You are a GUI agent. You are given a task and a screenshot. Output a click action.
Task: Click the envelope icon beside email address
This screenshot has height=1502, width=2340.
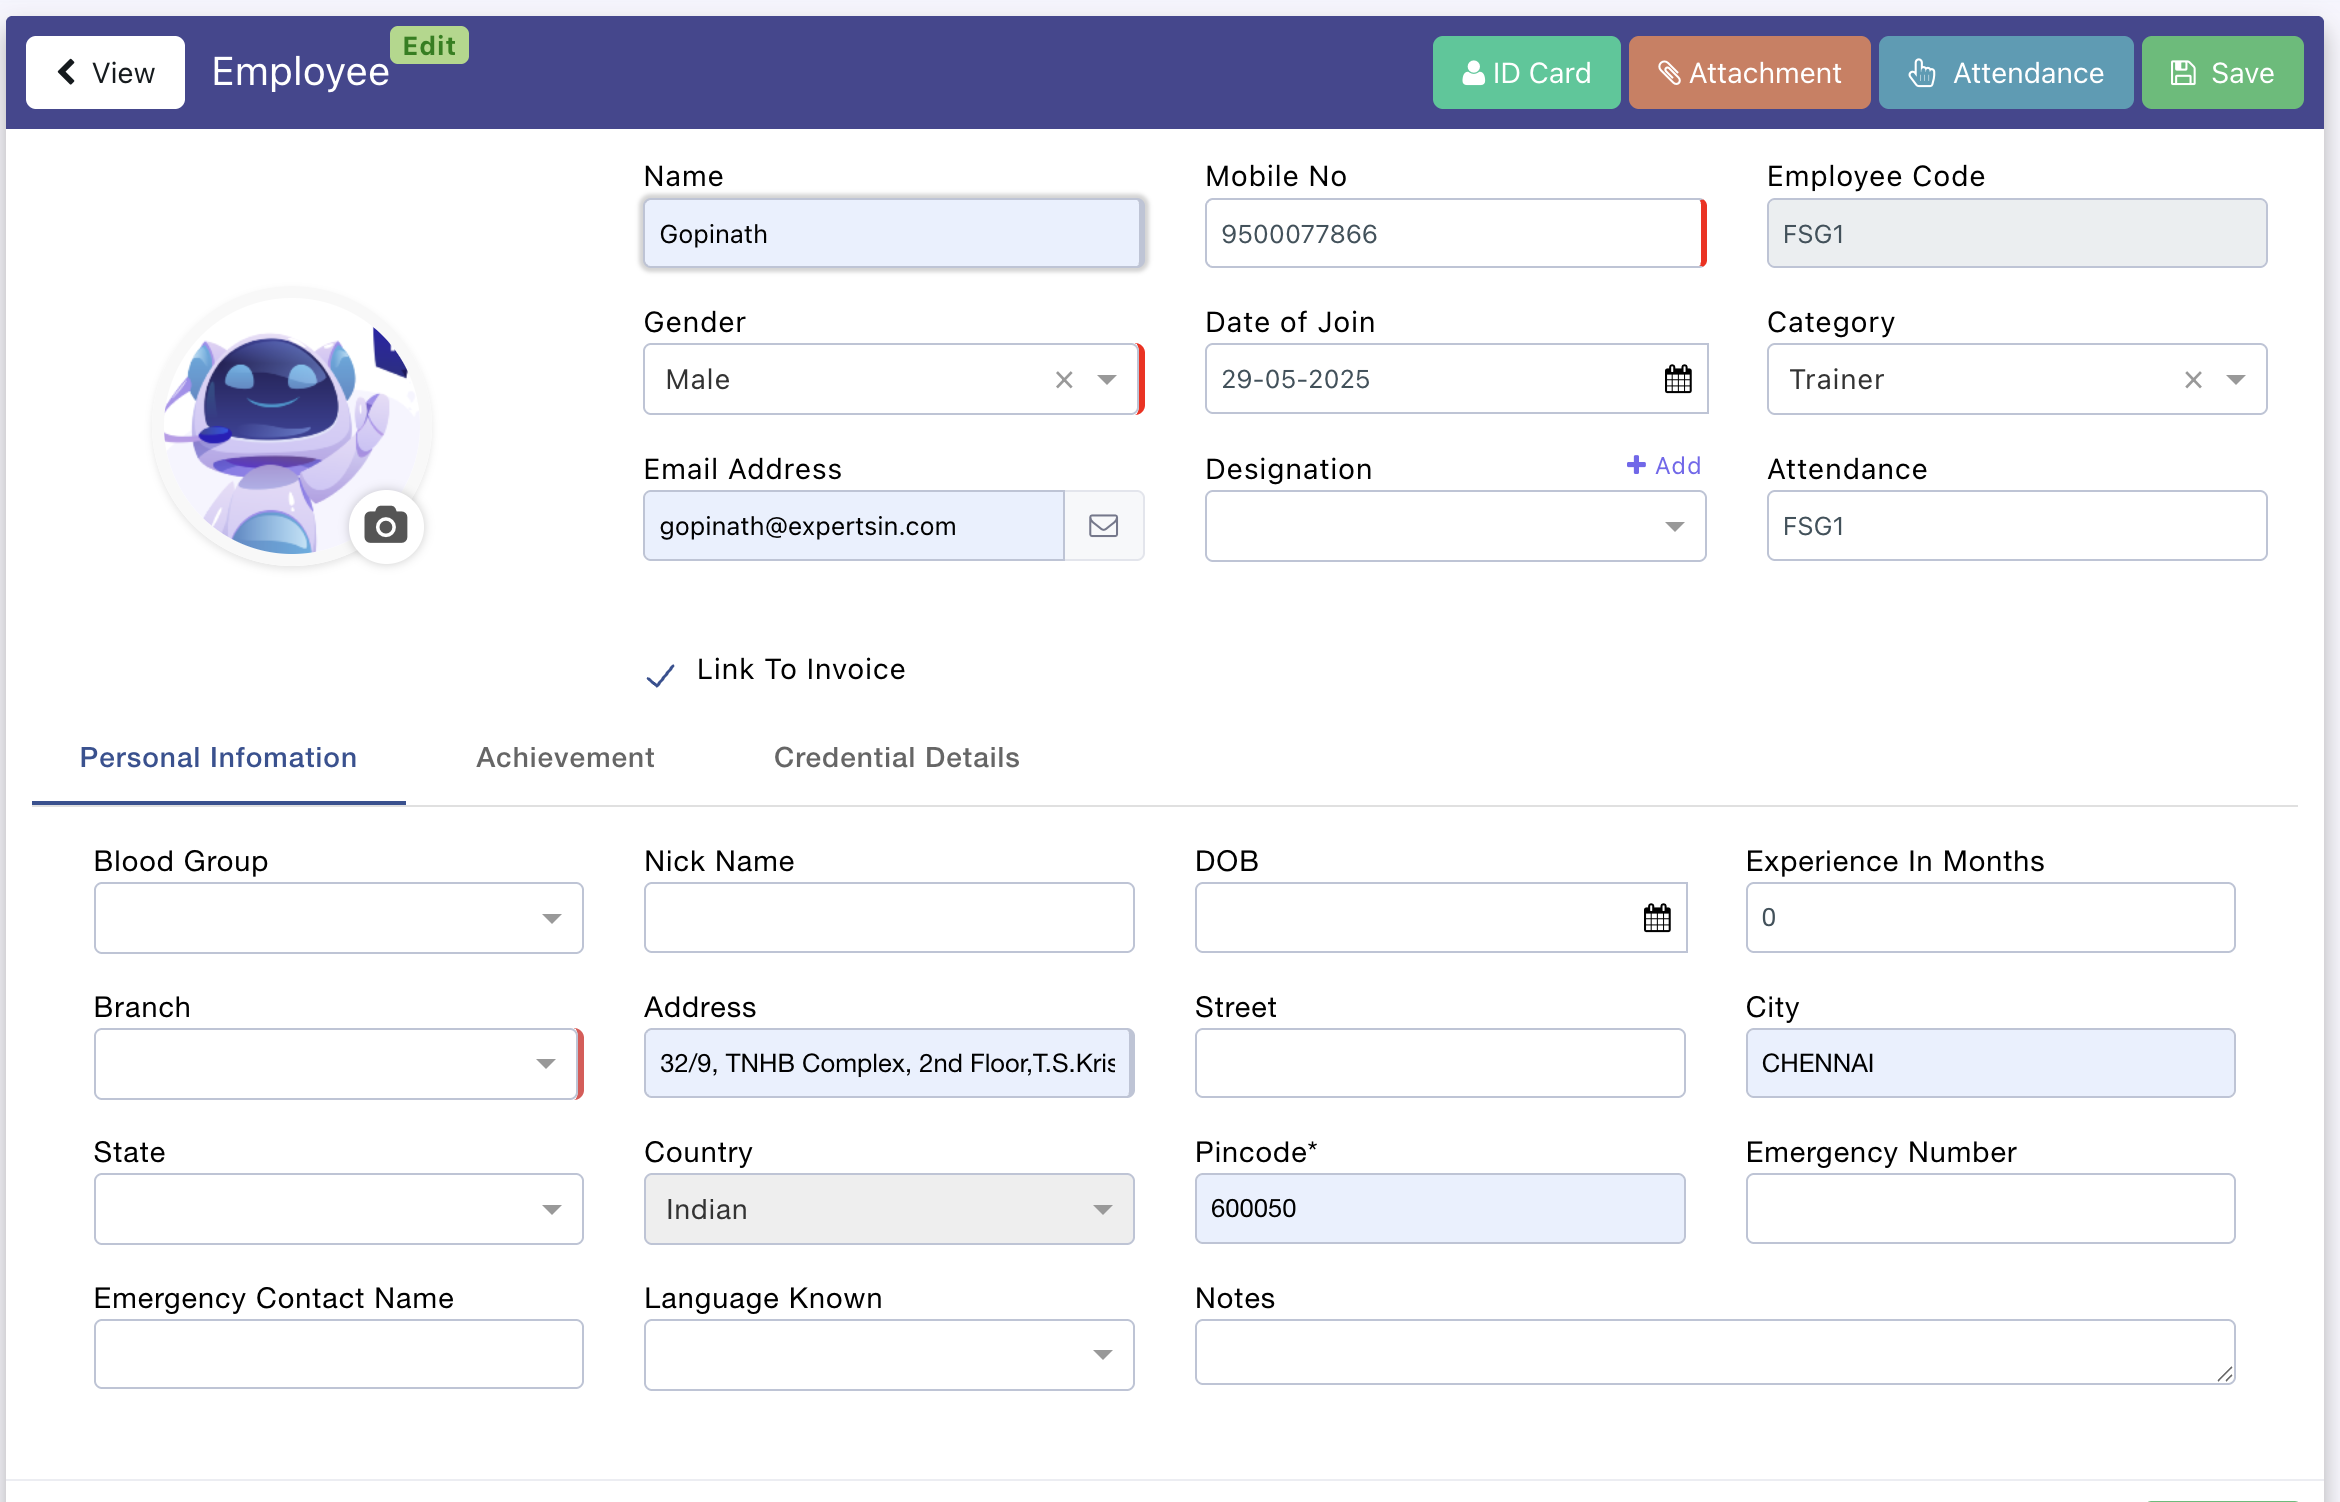pyautogui.click(x=1103, y=526)
